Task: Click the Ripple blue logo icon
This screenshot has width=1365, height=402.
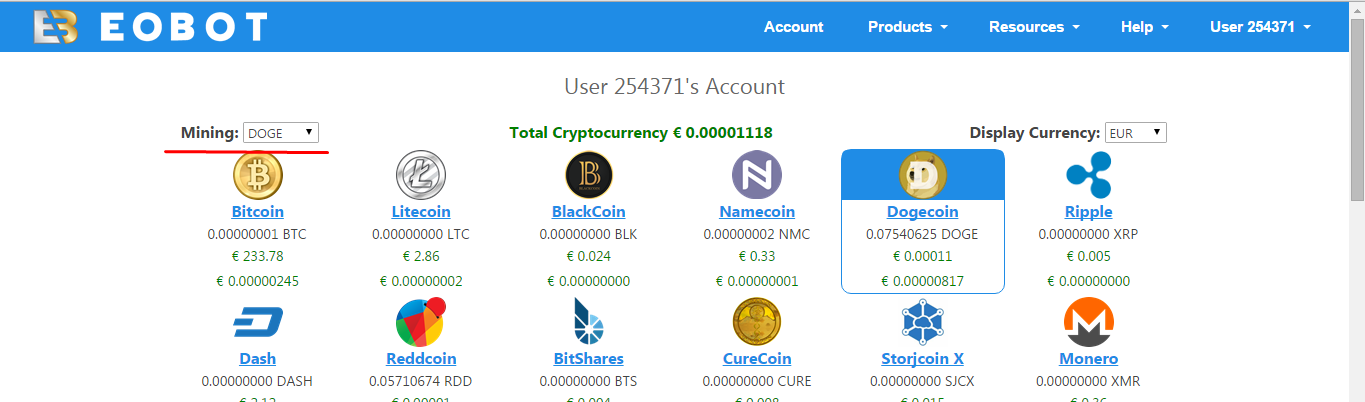Action: (1089, 175)
